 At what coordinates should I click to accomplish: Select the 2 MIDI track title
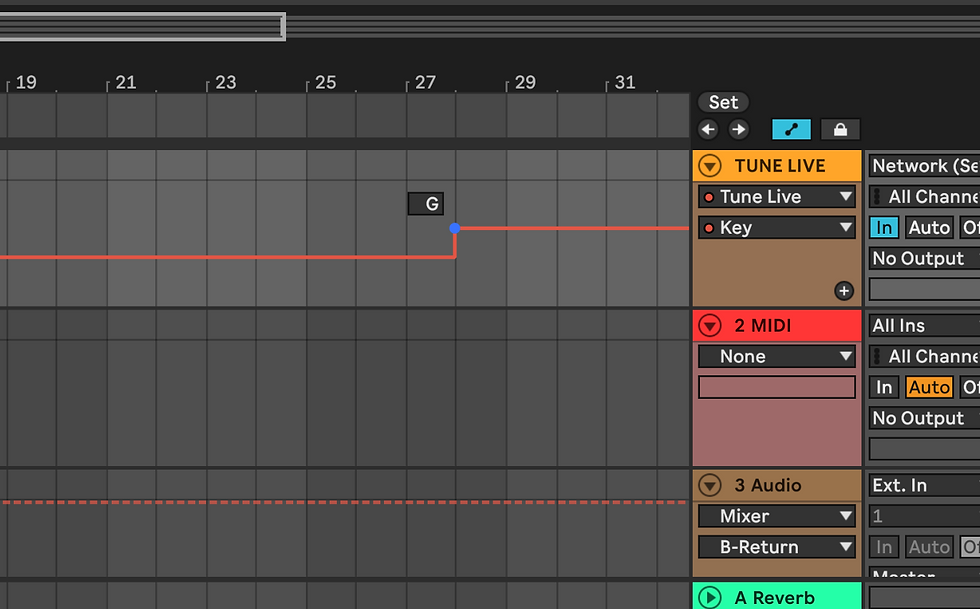click(x=762, y=326)
